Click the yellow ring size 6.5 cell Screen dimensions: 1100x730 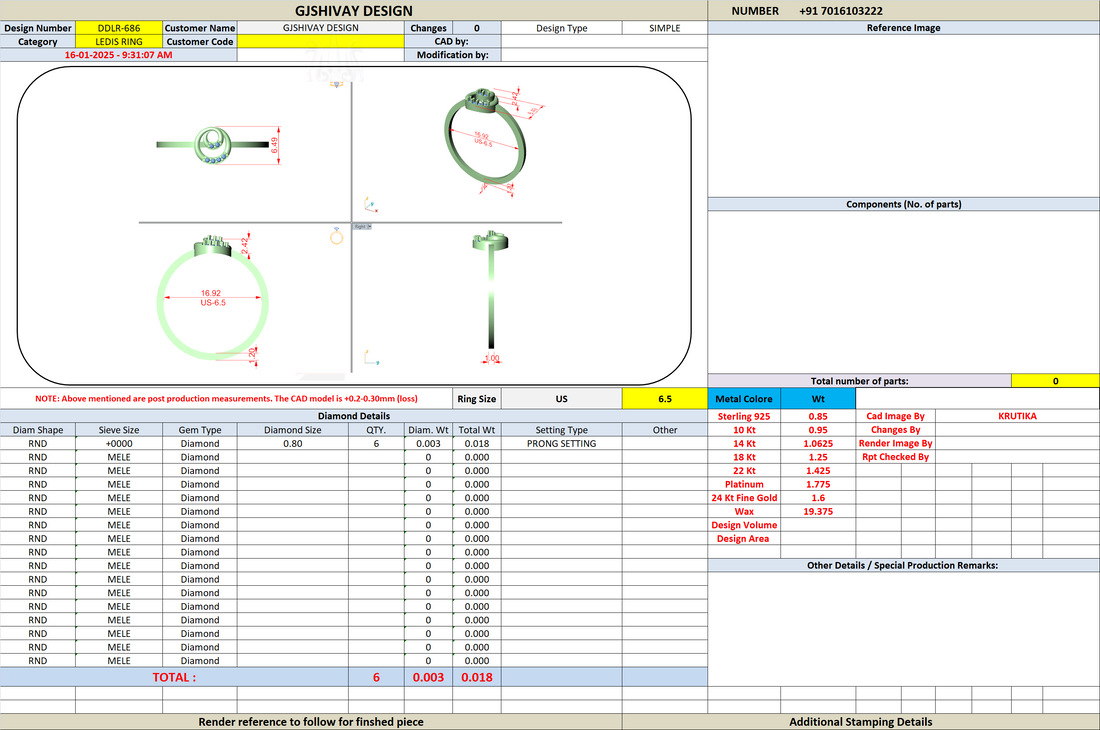tap(664, 398)
